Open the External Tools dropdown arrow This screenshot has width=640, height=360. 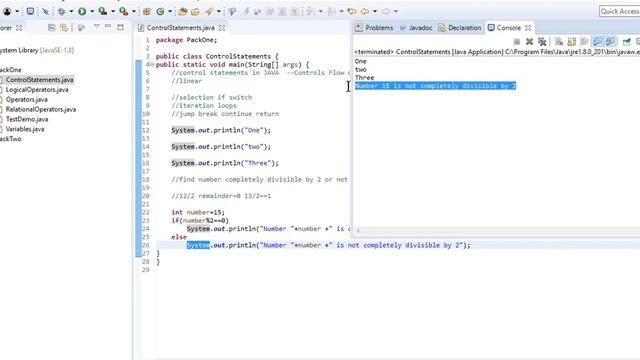click(133, 11)
